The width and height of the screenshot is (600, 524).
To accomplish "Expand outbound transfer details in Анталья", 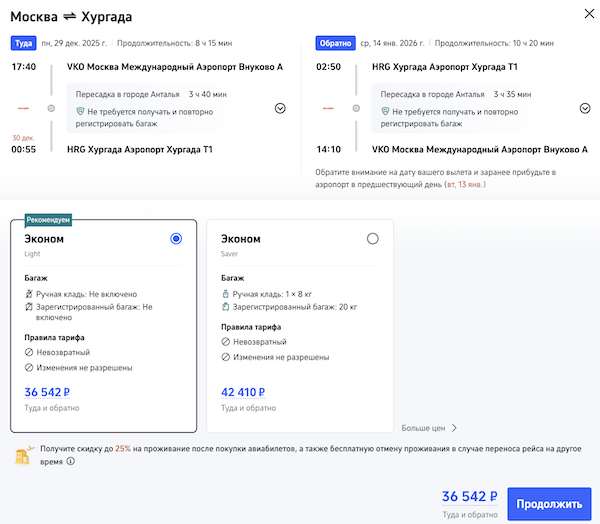I will pos(280,108).
